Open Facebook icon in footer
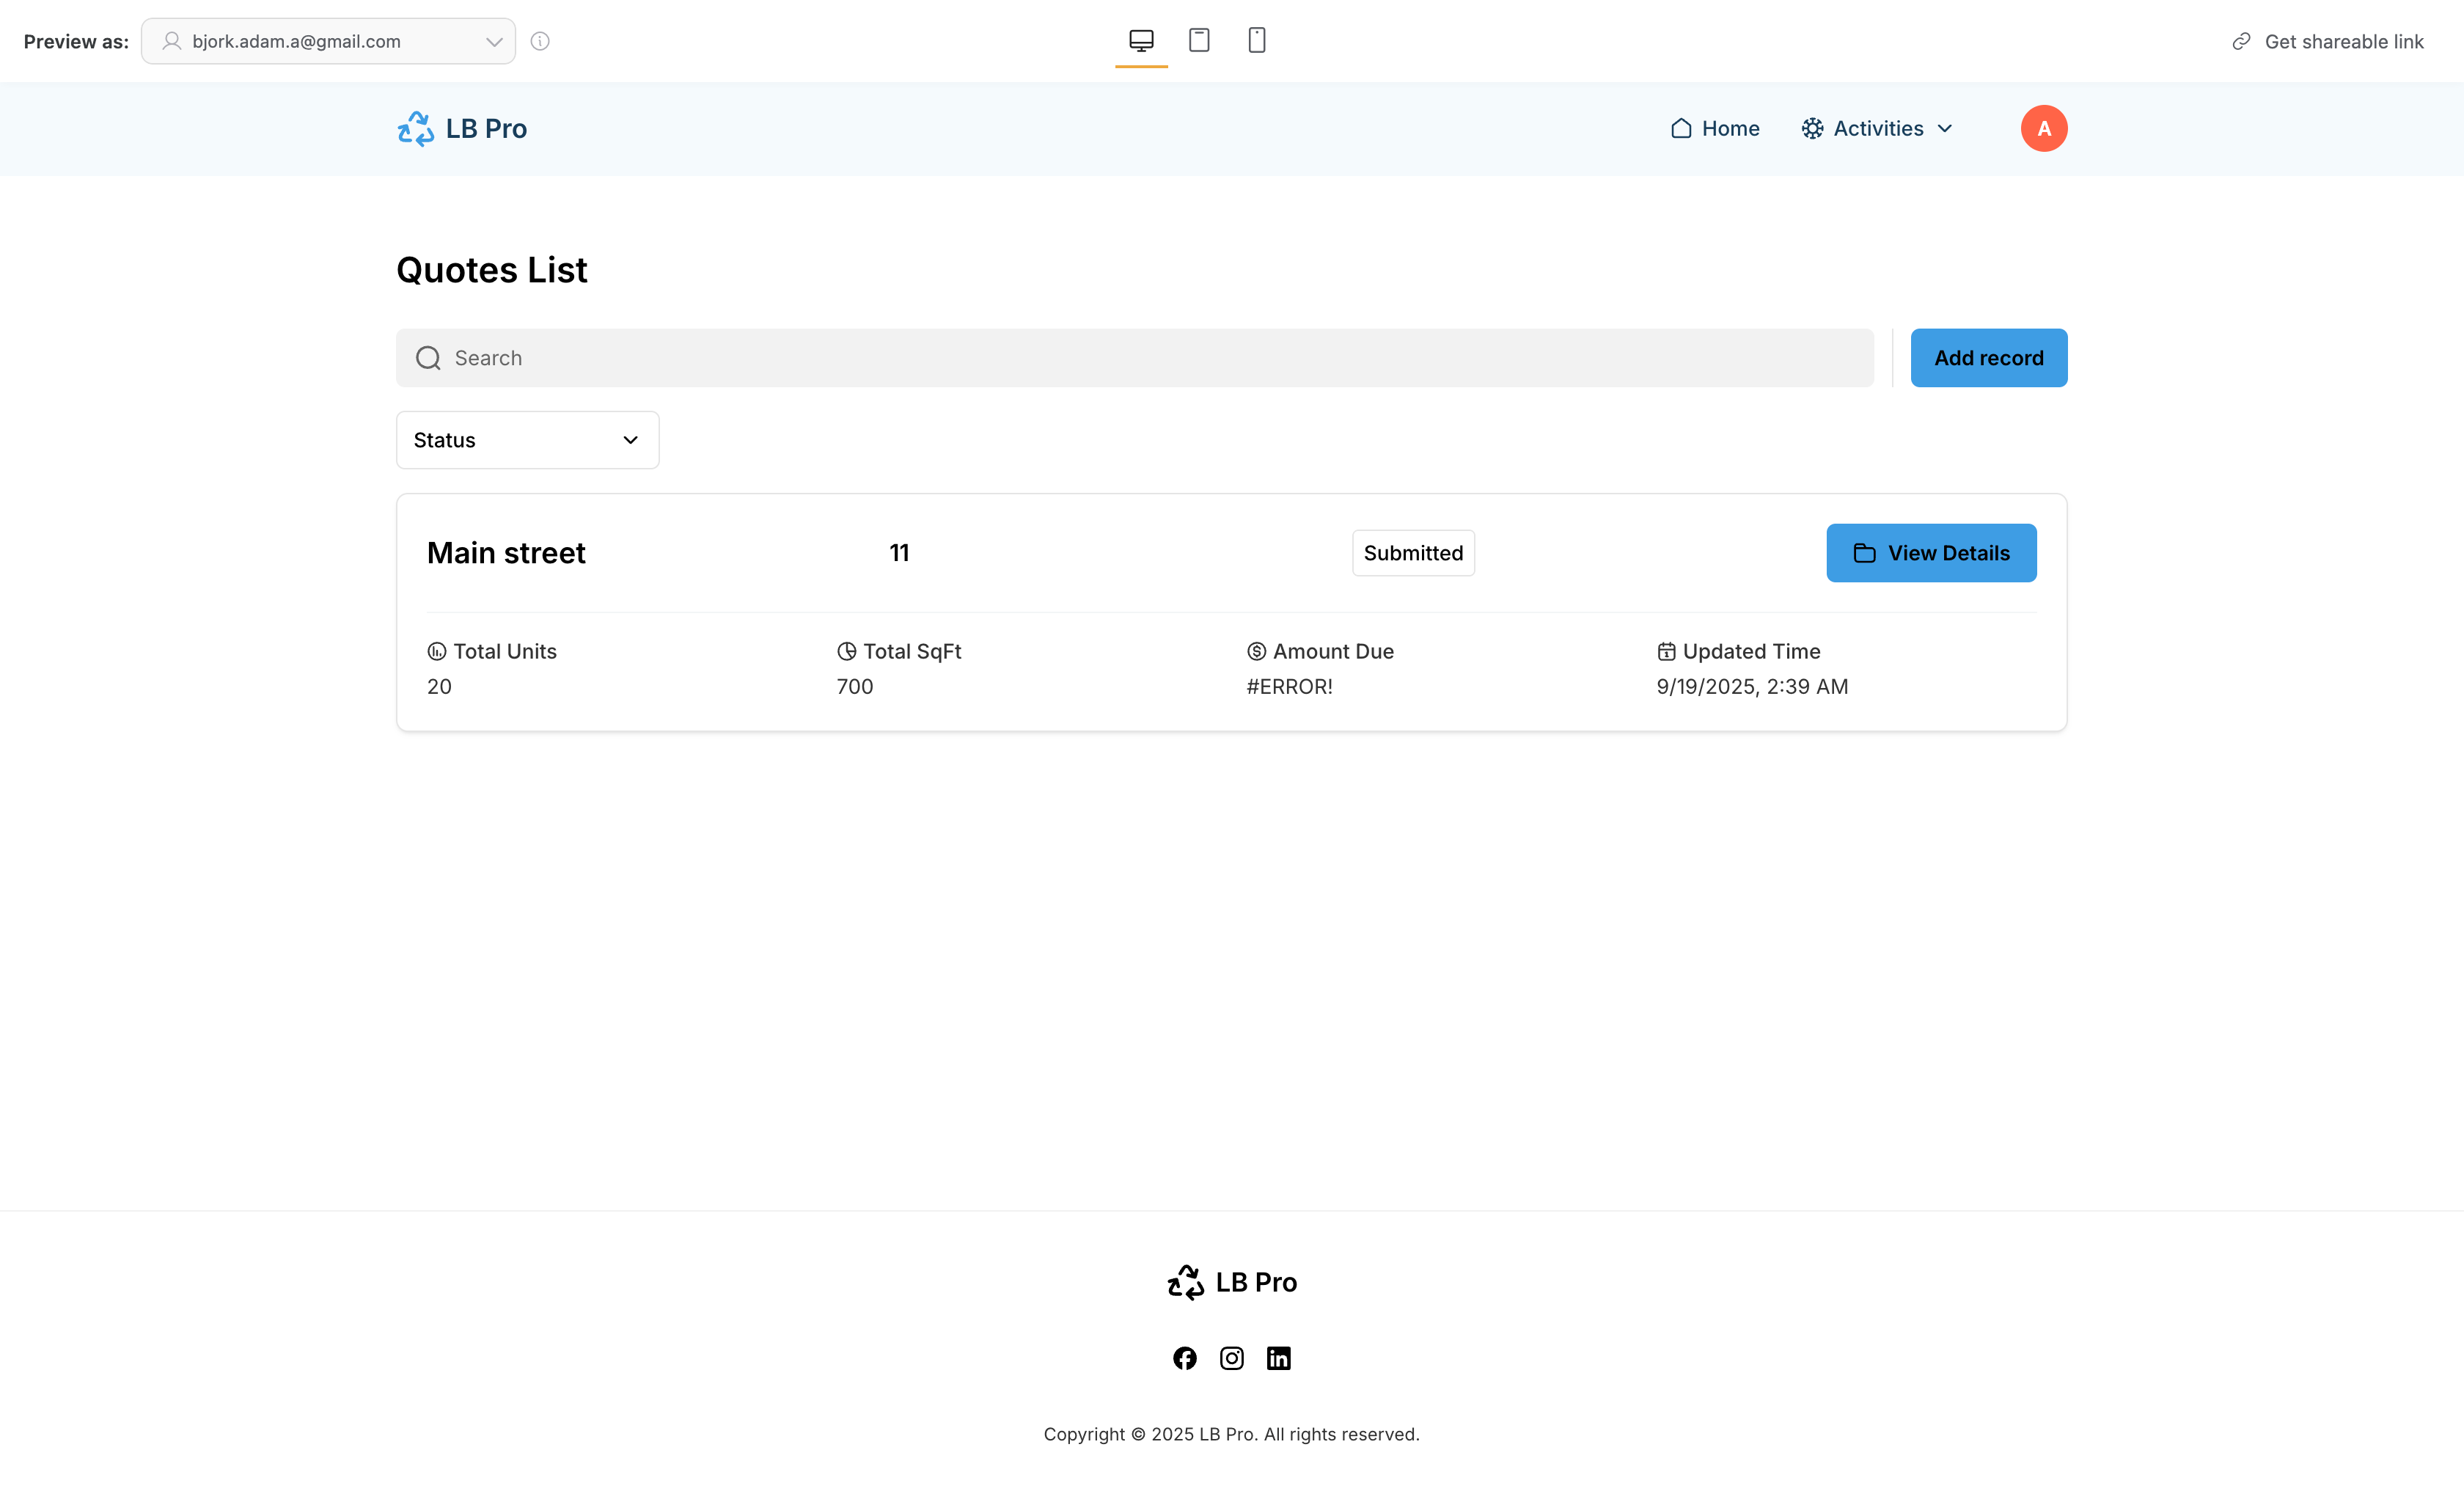This screenshot has width=2464, height=1505. pos(1185,1358)
